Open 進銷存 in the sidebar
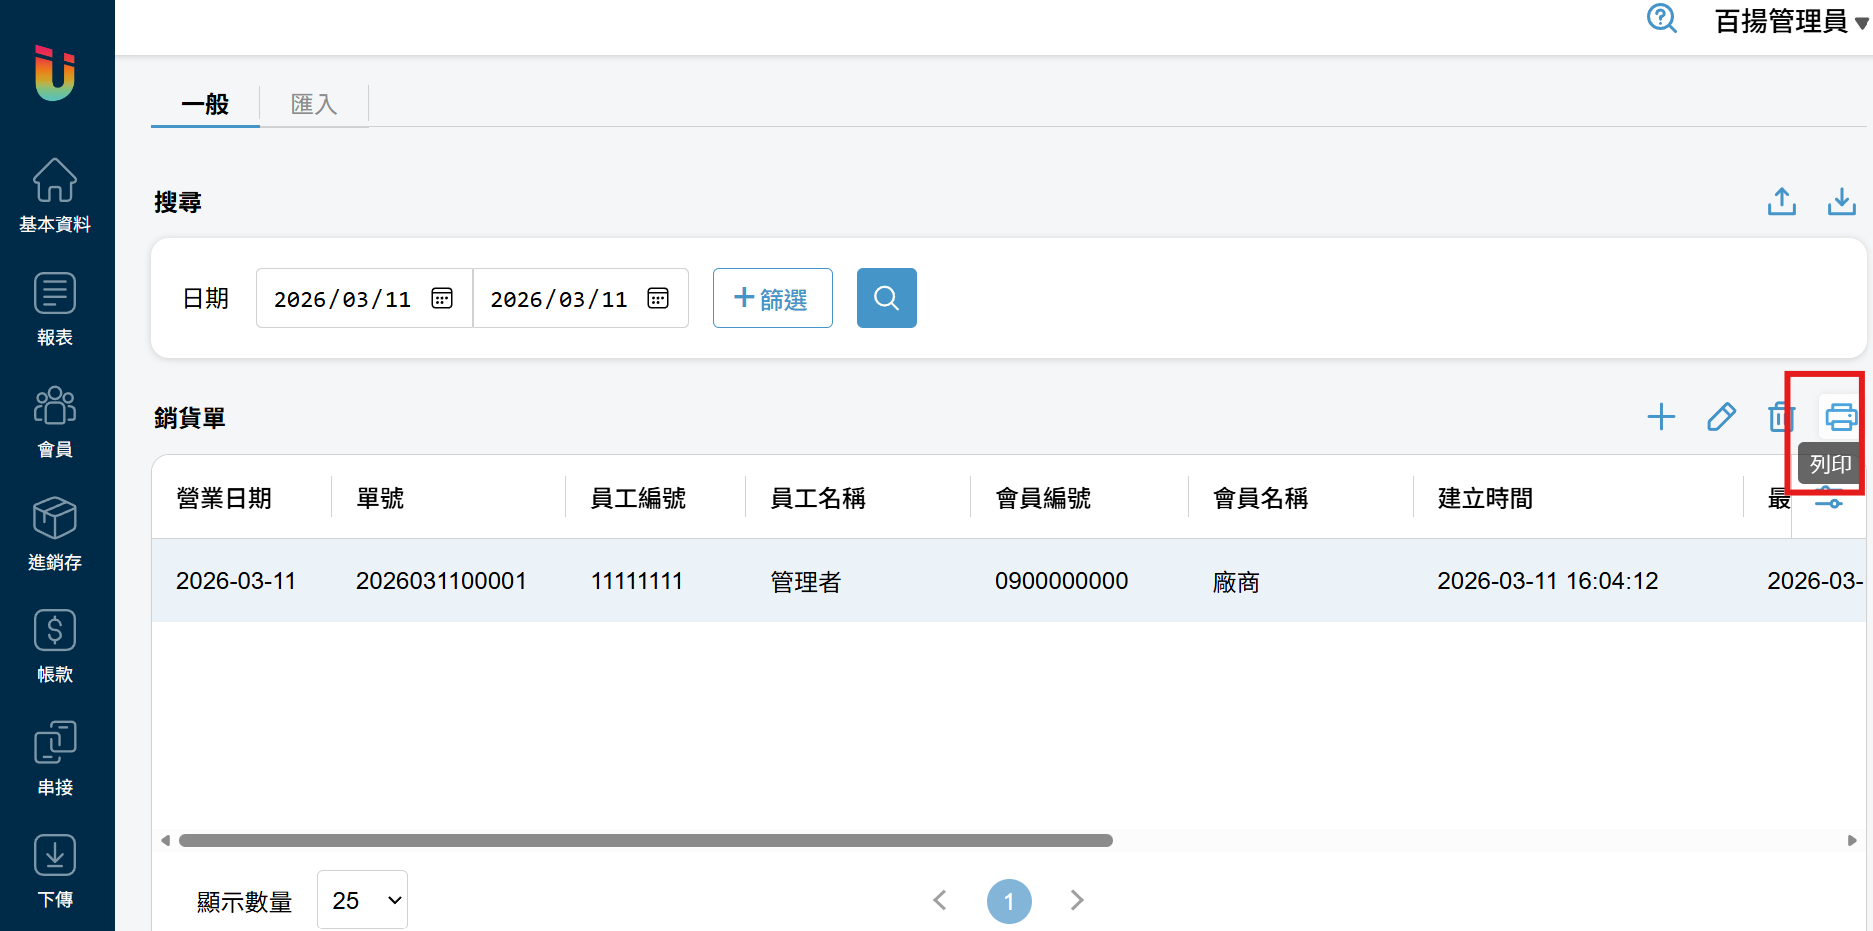Image resolution: width=1873 pixels, height=931 pixels. coord(55,534)
